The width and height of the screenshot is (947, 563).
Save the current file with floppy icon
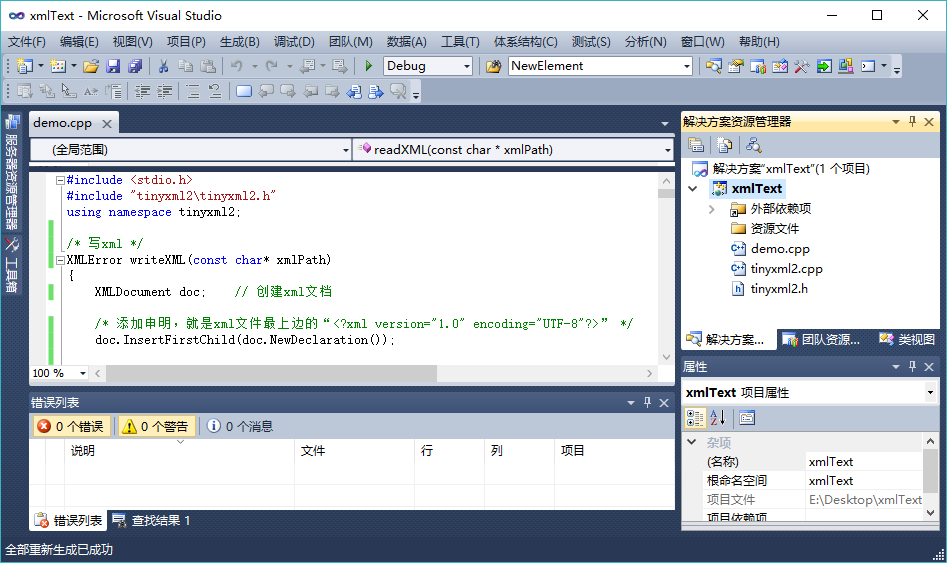tap(113, 66)
